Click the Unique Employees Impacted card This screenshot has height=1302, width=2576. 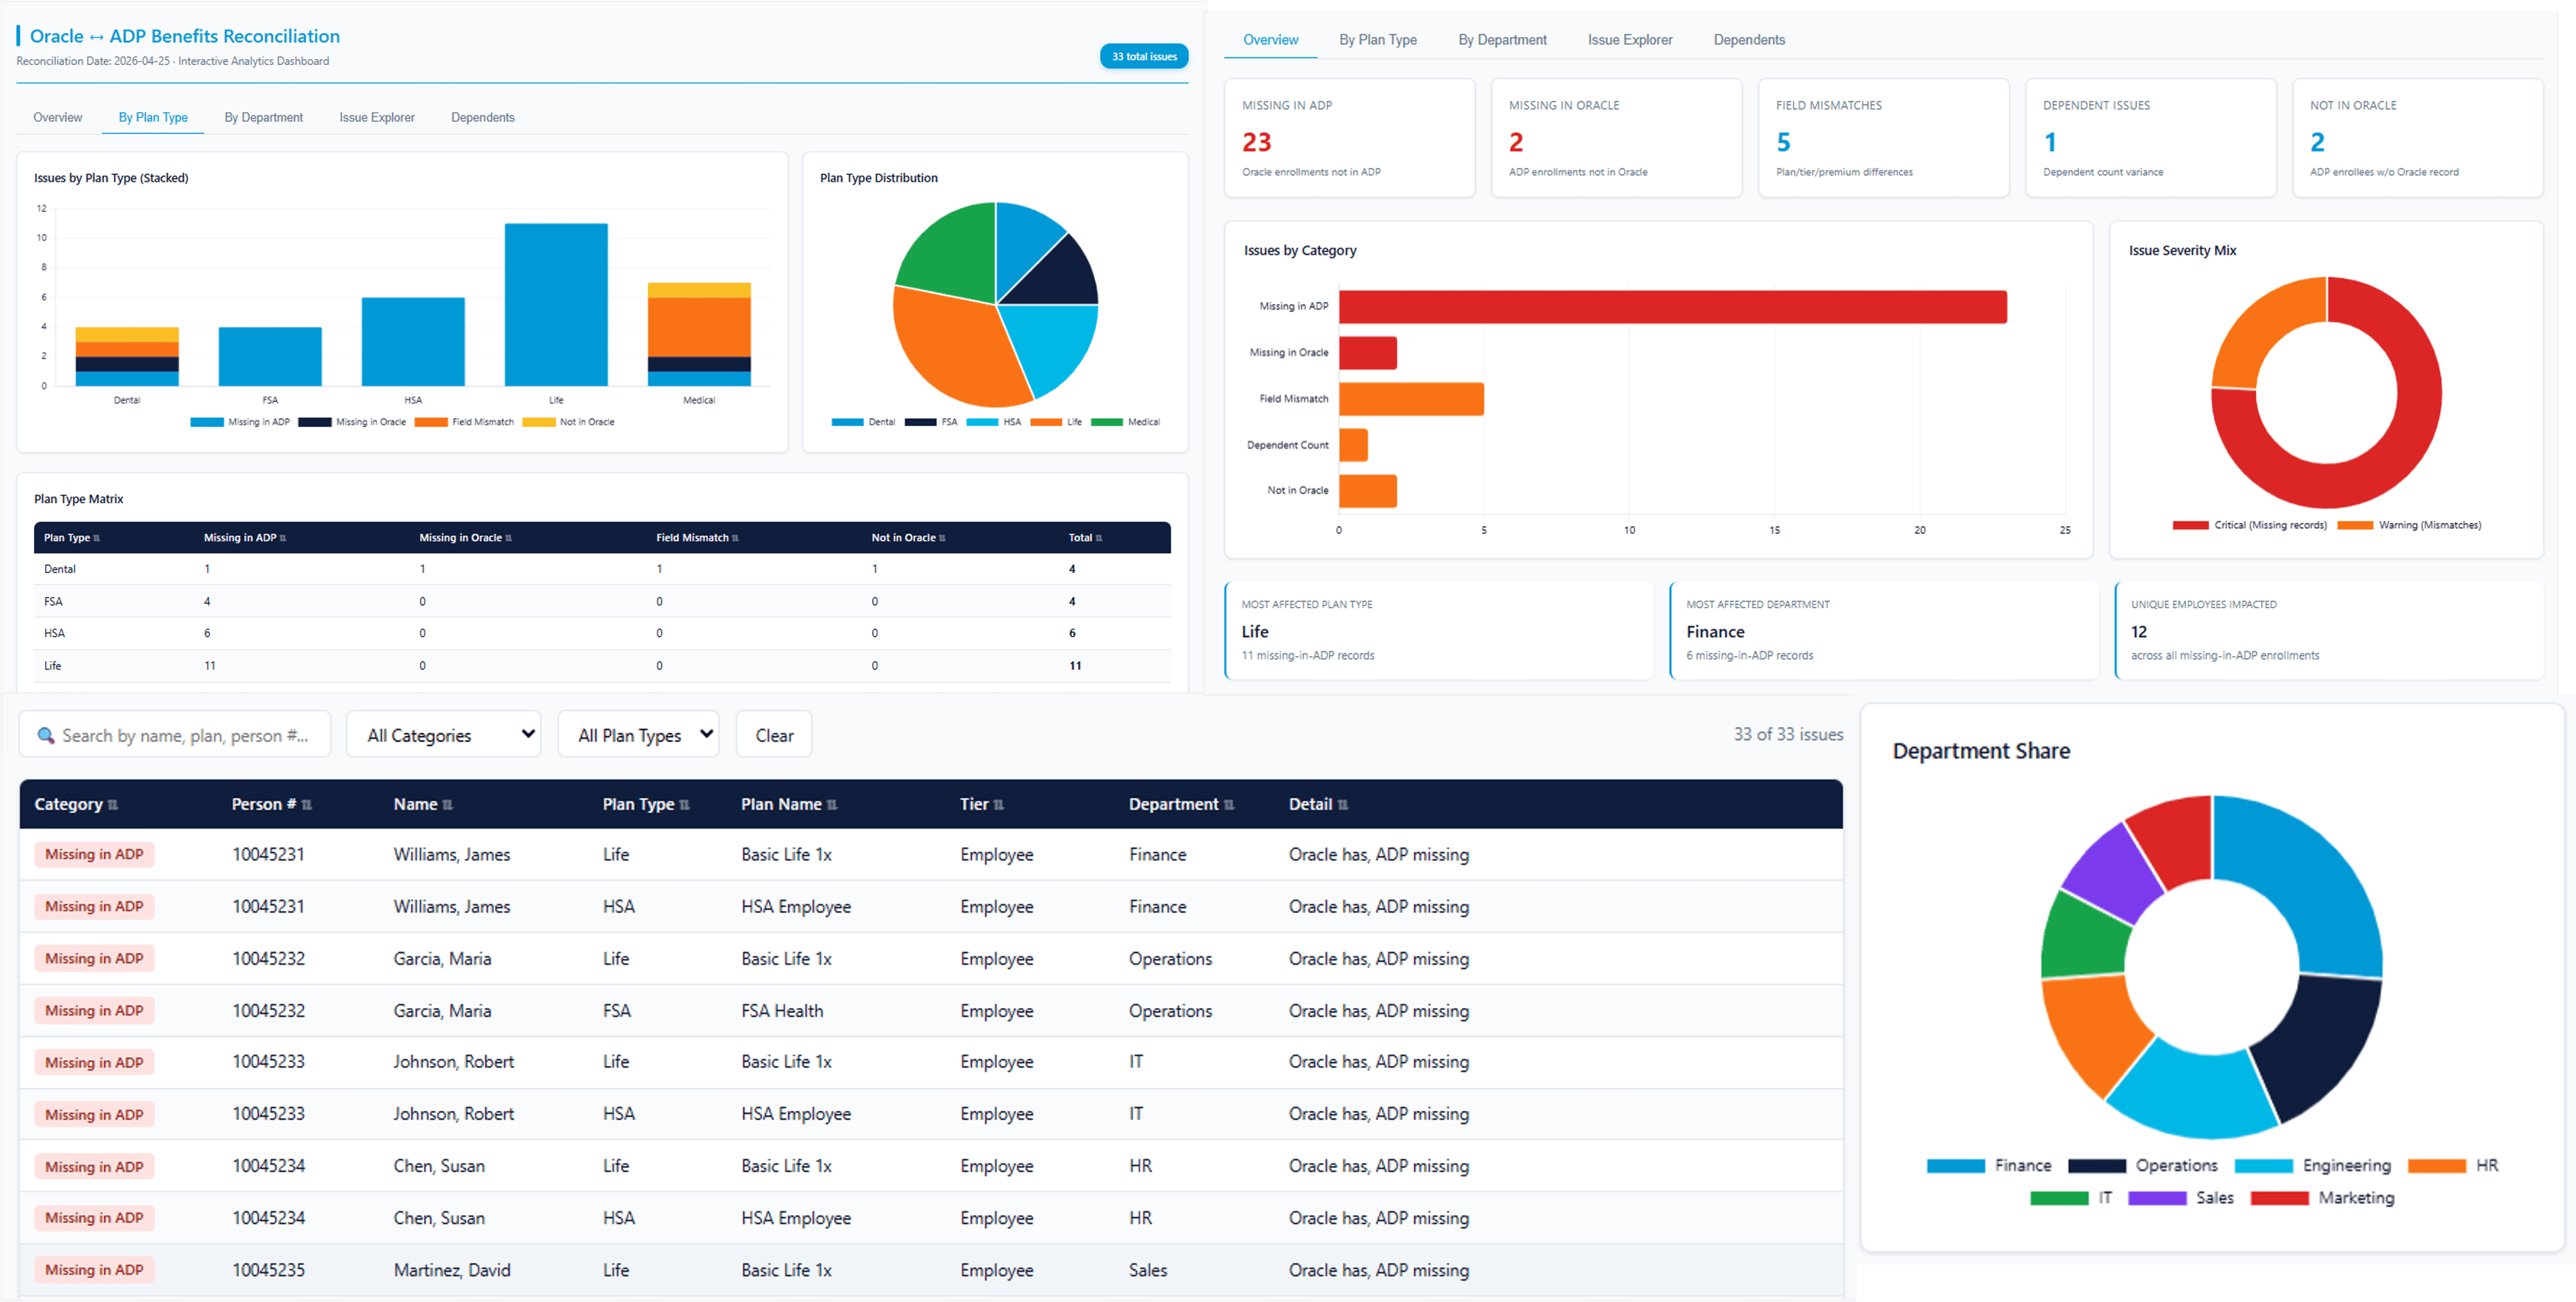click(x=2329, y=631)
